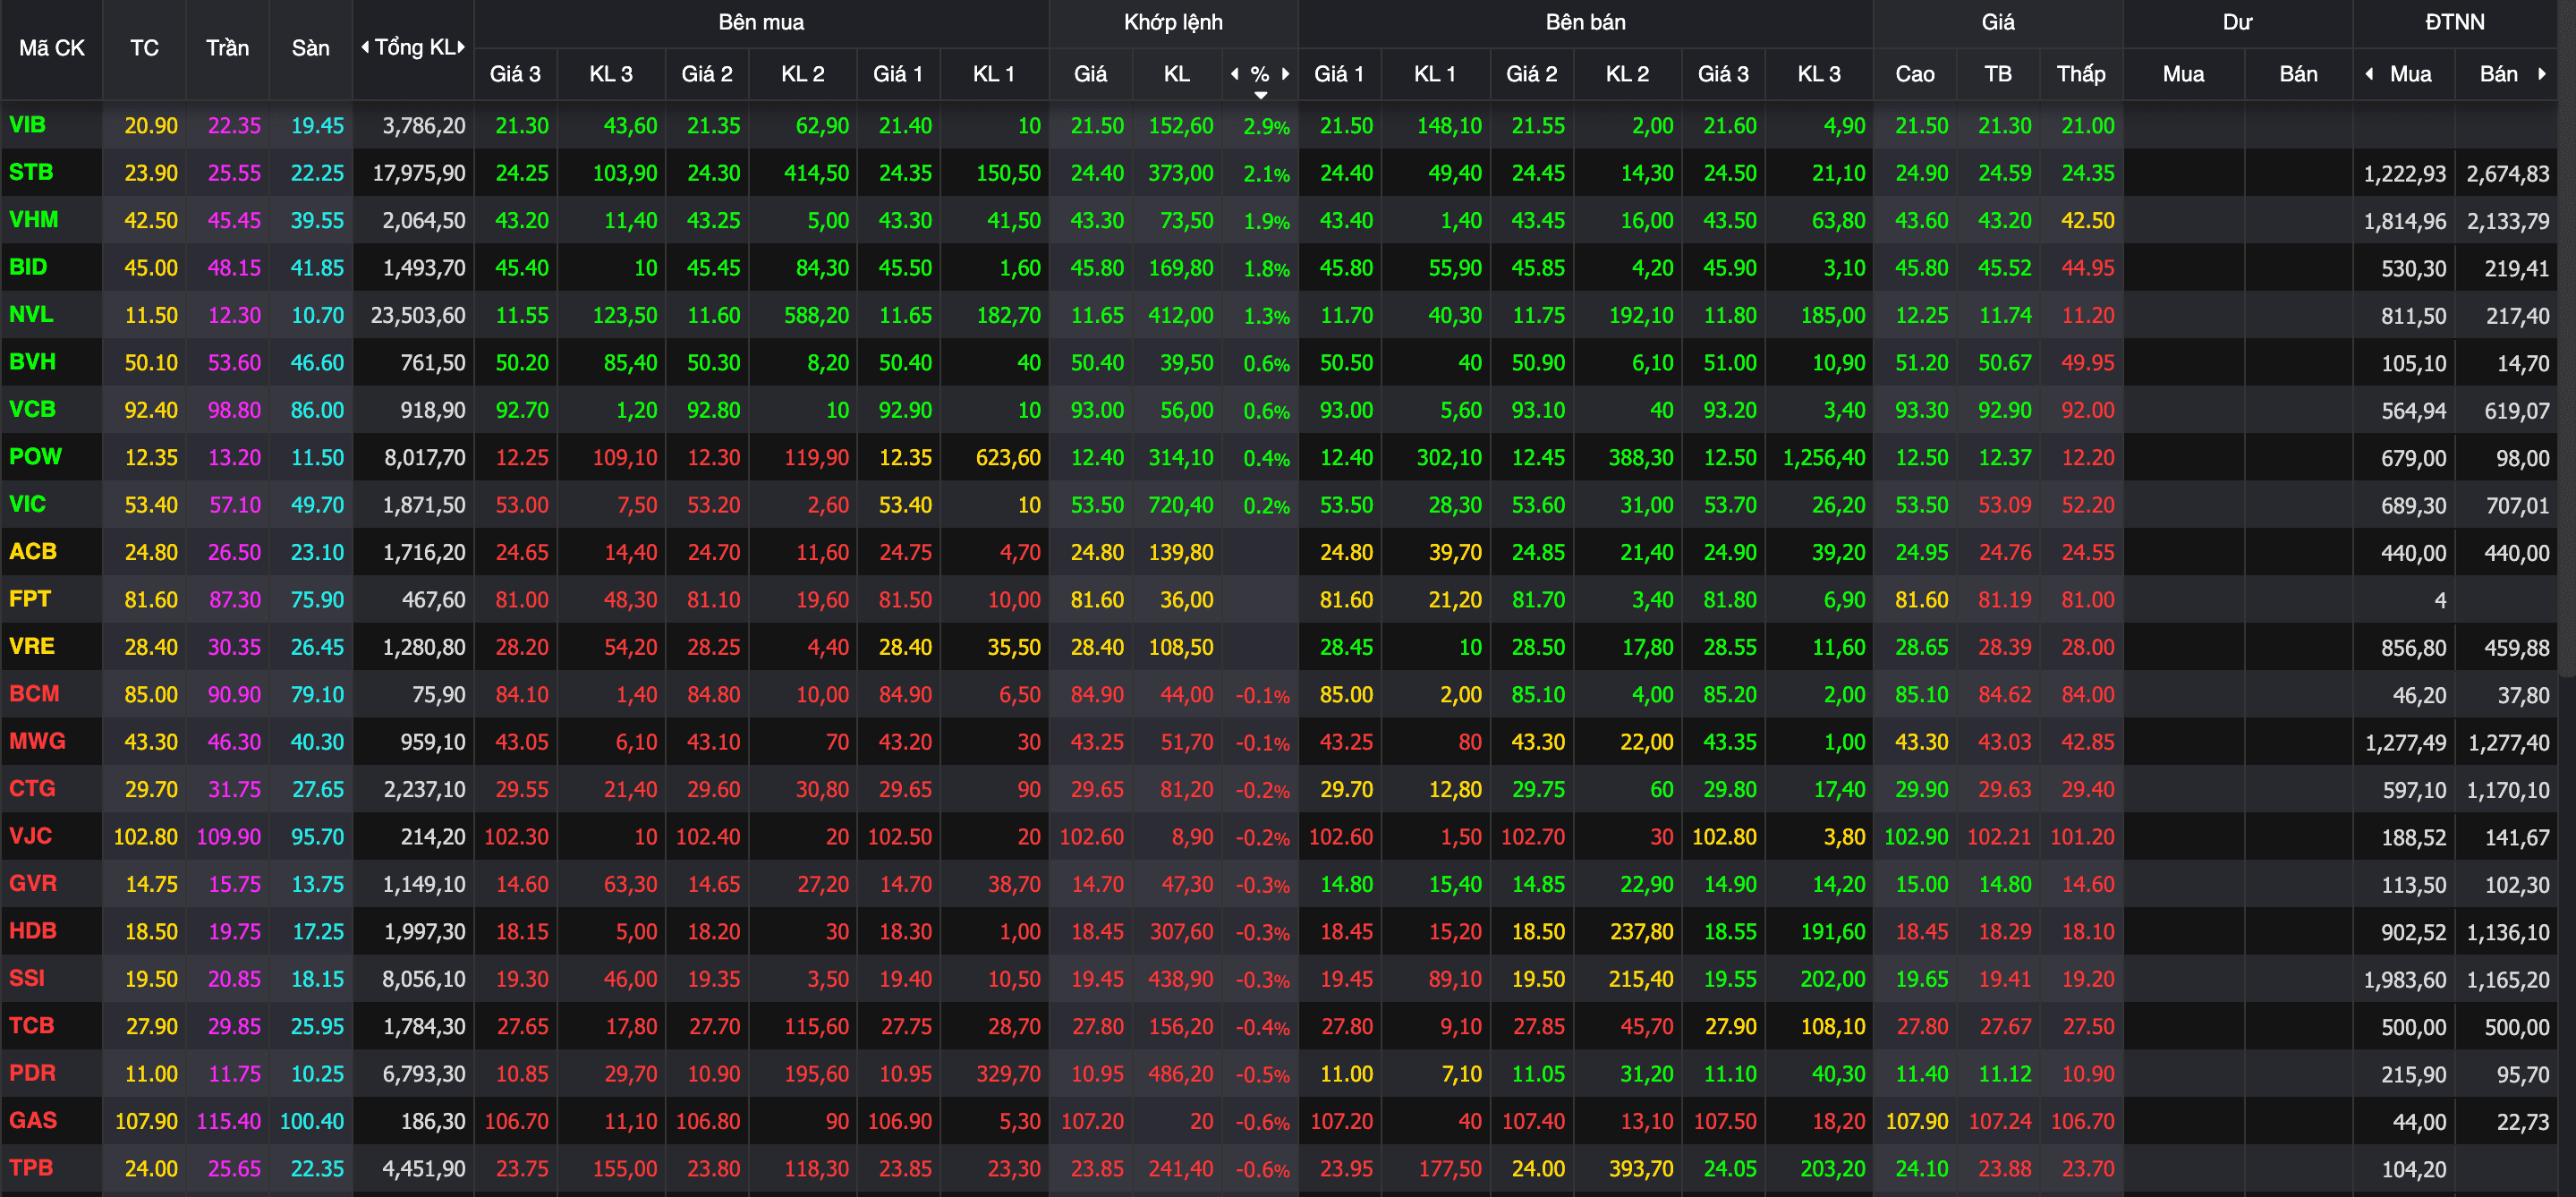The image size is (2576, 1197).
Task: Click STB foreign sell value 2,674,83
Action: point(2507,174)
